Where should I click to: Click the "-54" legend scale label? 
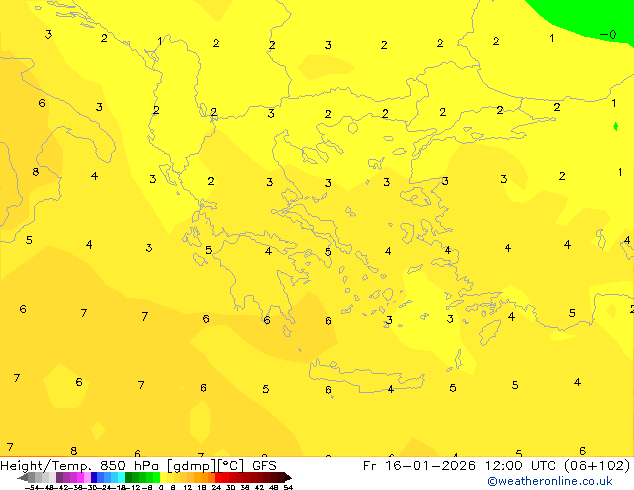coord(32,487)
